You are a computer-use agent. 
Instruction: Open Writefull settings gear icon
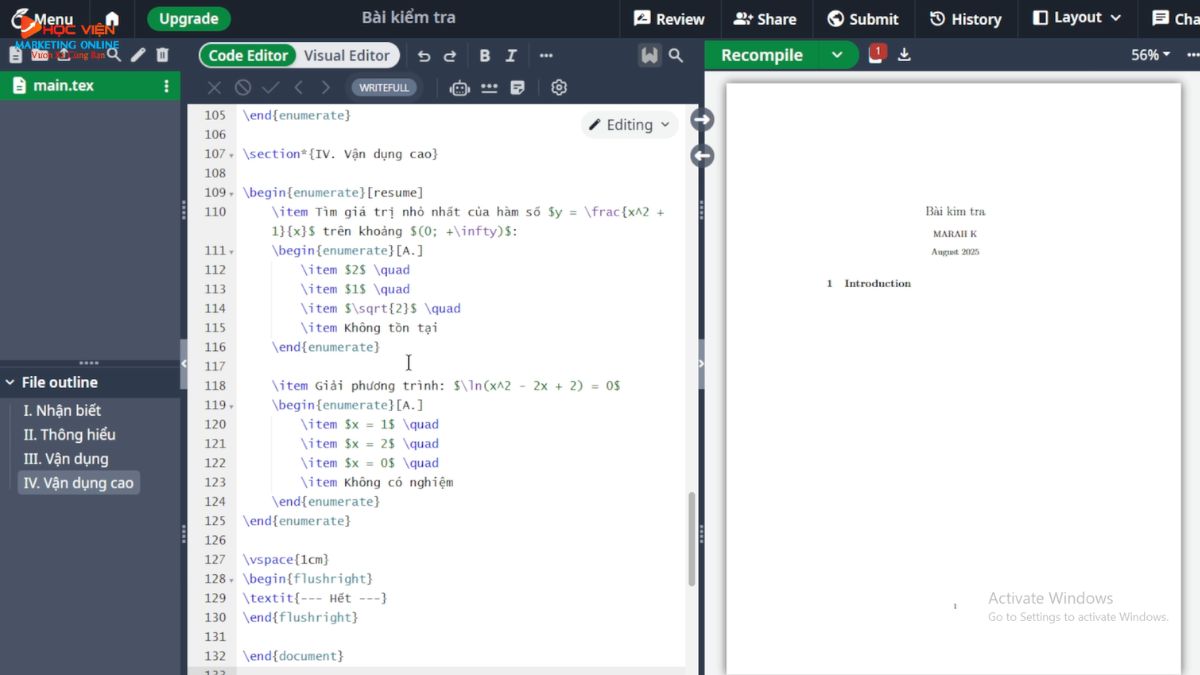[558, 87]
